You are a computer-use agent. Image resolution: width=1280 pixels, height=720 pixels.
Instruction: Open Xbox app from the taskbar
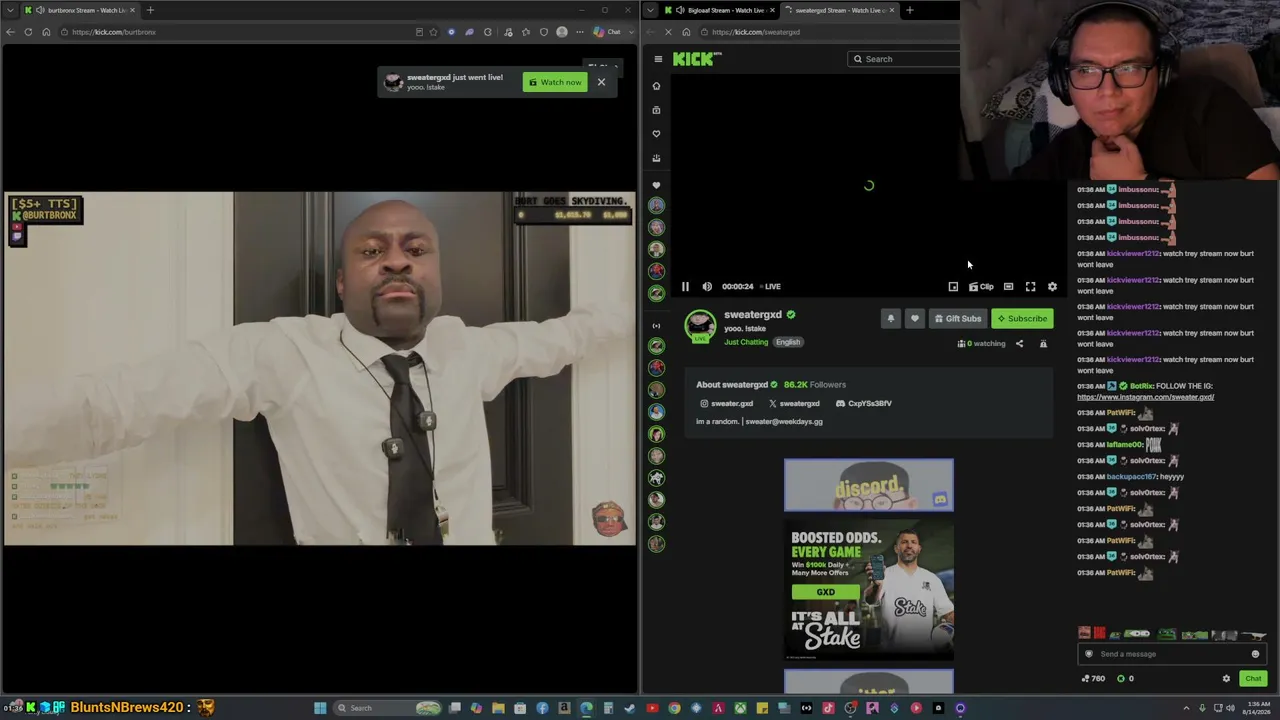tap(740, 708)
